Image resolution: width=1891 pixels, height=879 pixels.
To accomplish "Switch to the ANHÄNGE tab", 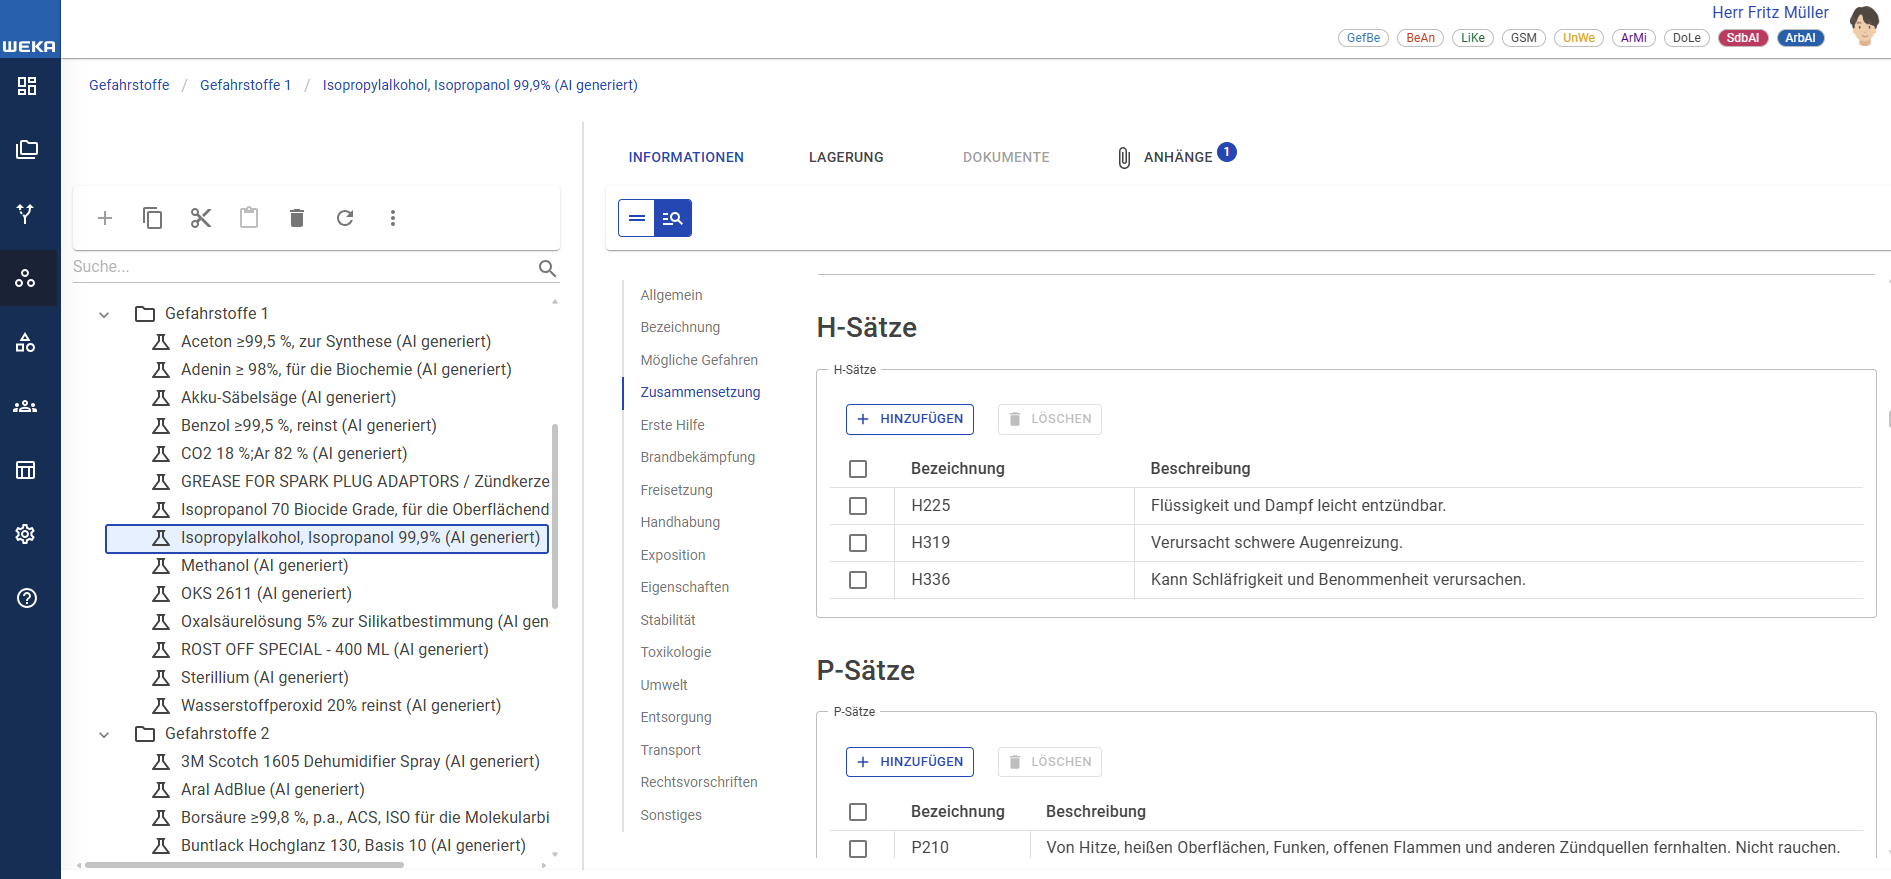I will tap(1177, 157).
